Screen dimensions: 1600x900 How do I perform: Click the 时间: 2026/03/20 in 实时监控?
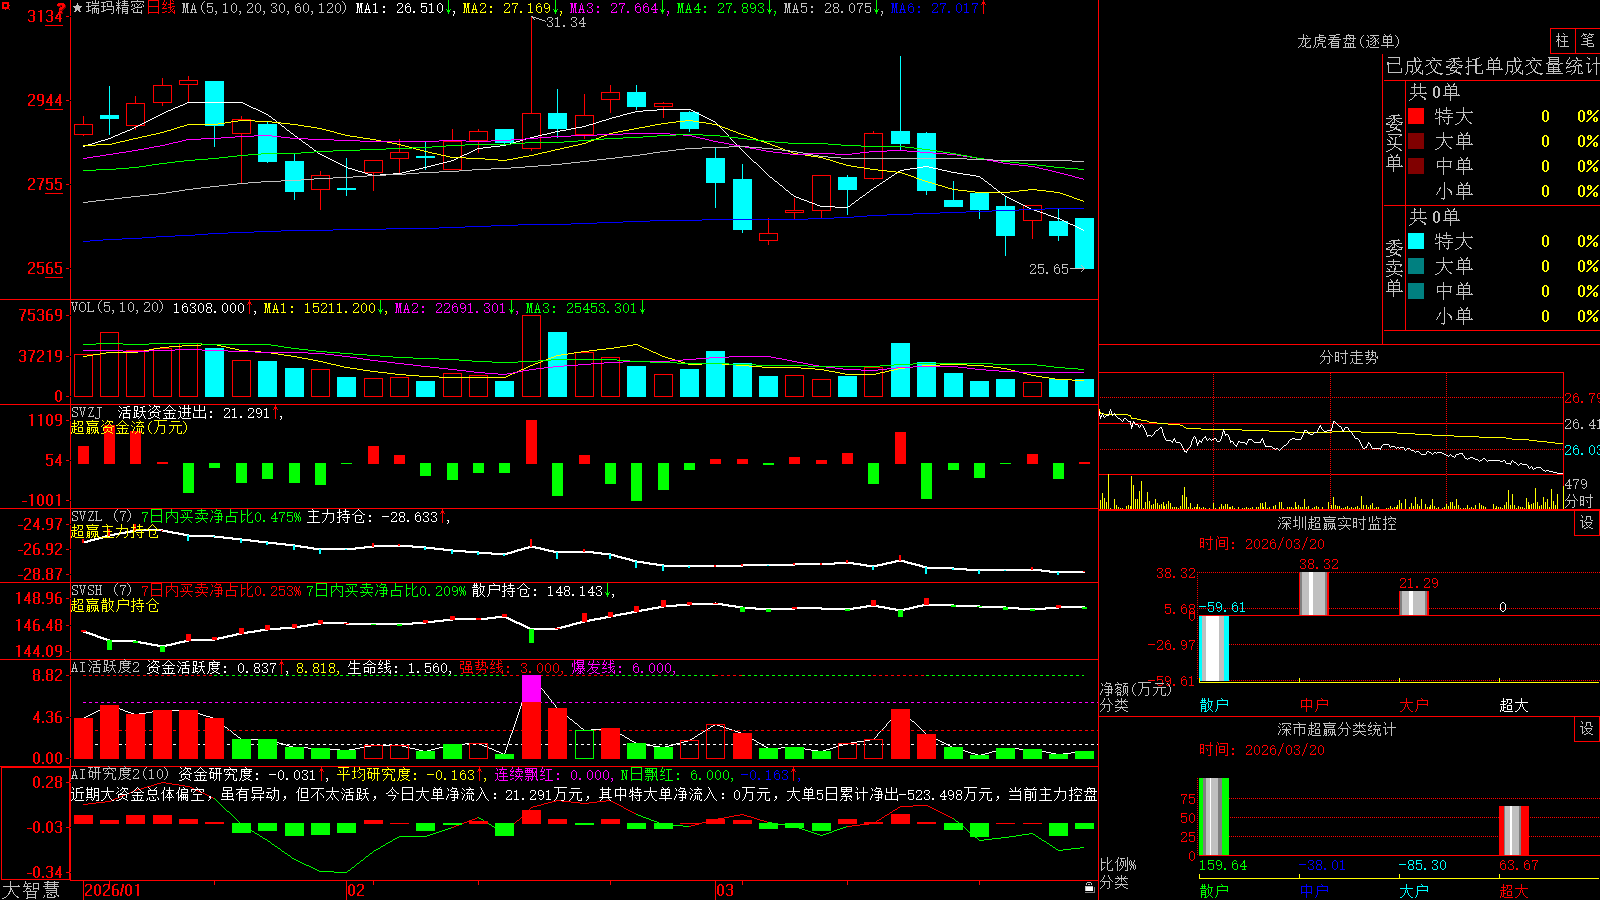1262,544
